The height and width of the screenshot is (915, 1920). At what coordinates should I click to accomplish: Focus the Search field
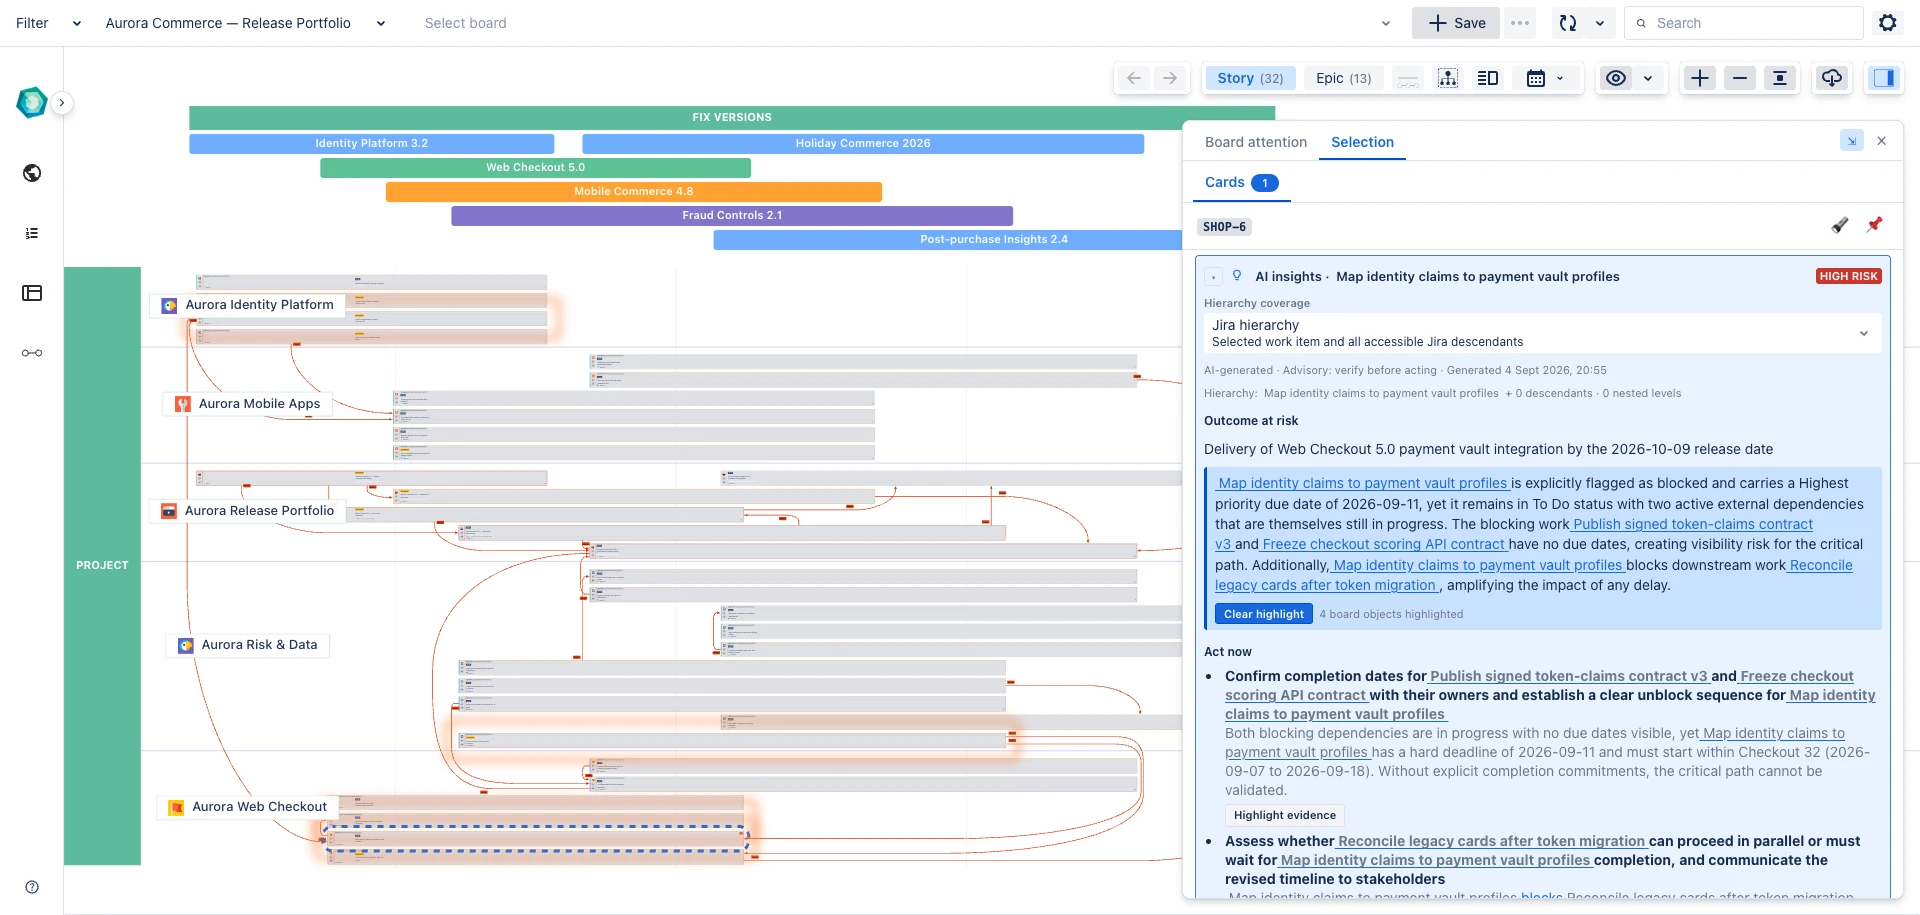click(1744, 23)
